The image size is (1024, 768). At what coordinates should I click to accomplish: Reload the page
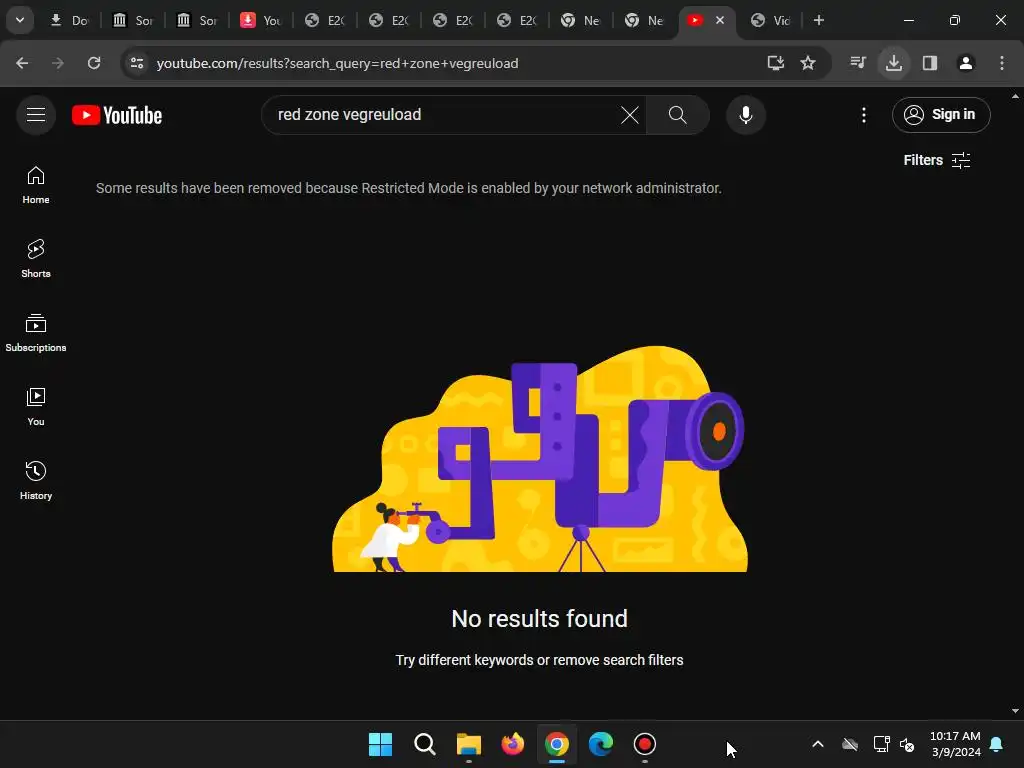click(x=94, y=63)
